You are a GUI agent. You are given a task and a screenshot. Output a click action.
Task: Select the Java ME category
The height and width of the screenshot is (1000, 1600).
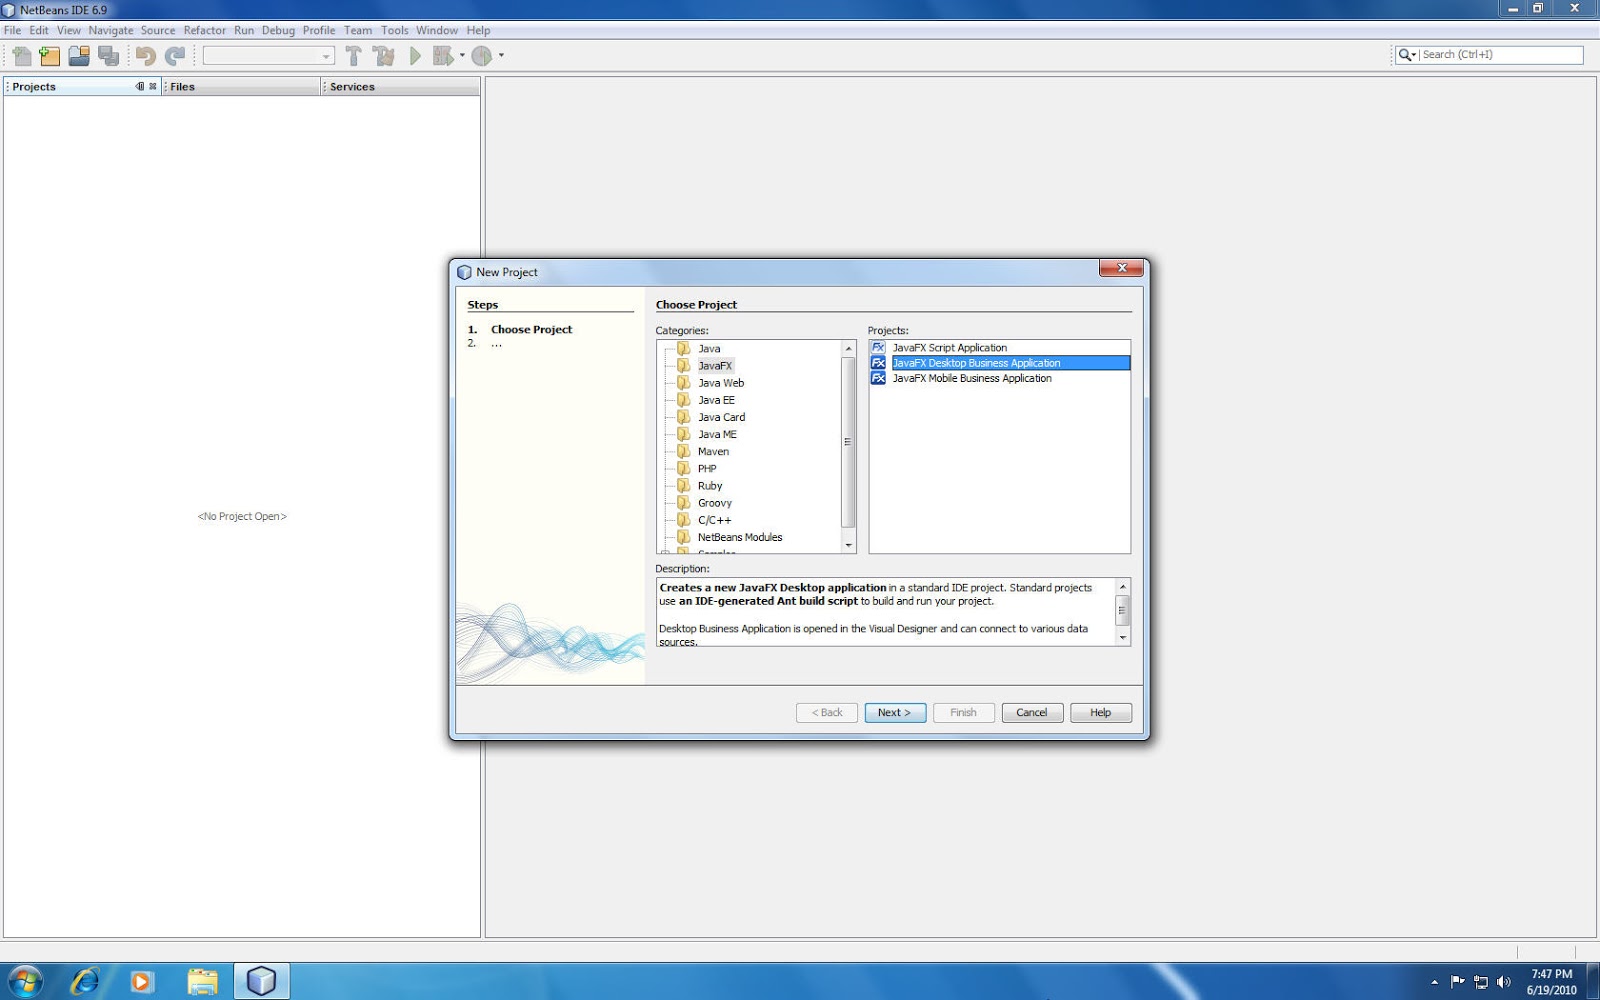click(717, 434)
